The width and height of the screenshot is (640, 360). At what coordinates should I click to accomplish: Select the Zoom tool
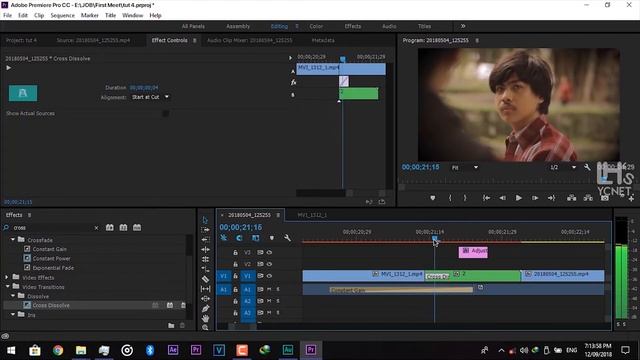click(x=205, y=327)
